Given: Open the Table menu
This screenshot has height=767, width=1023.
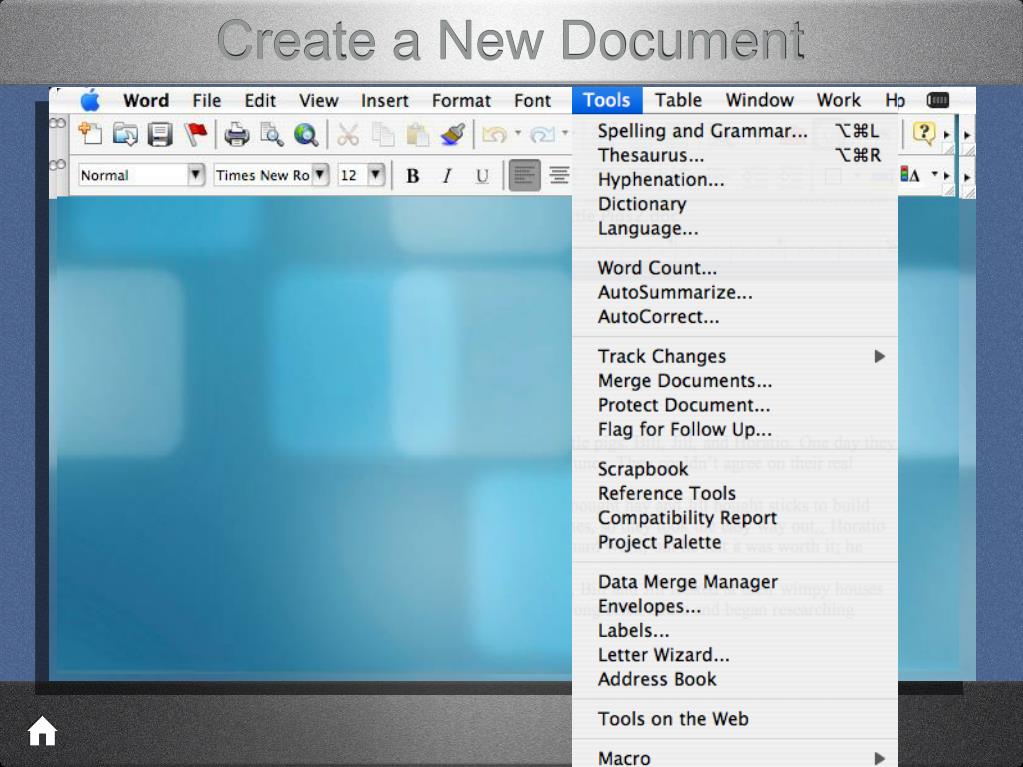Looking at the screenshot, I should click(x=679, y=100).
